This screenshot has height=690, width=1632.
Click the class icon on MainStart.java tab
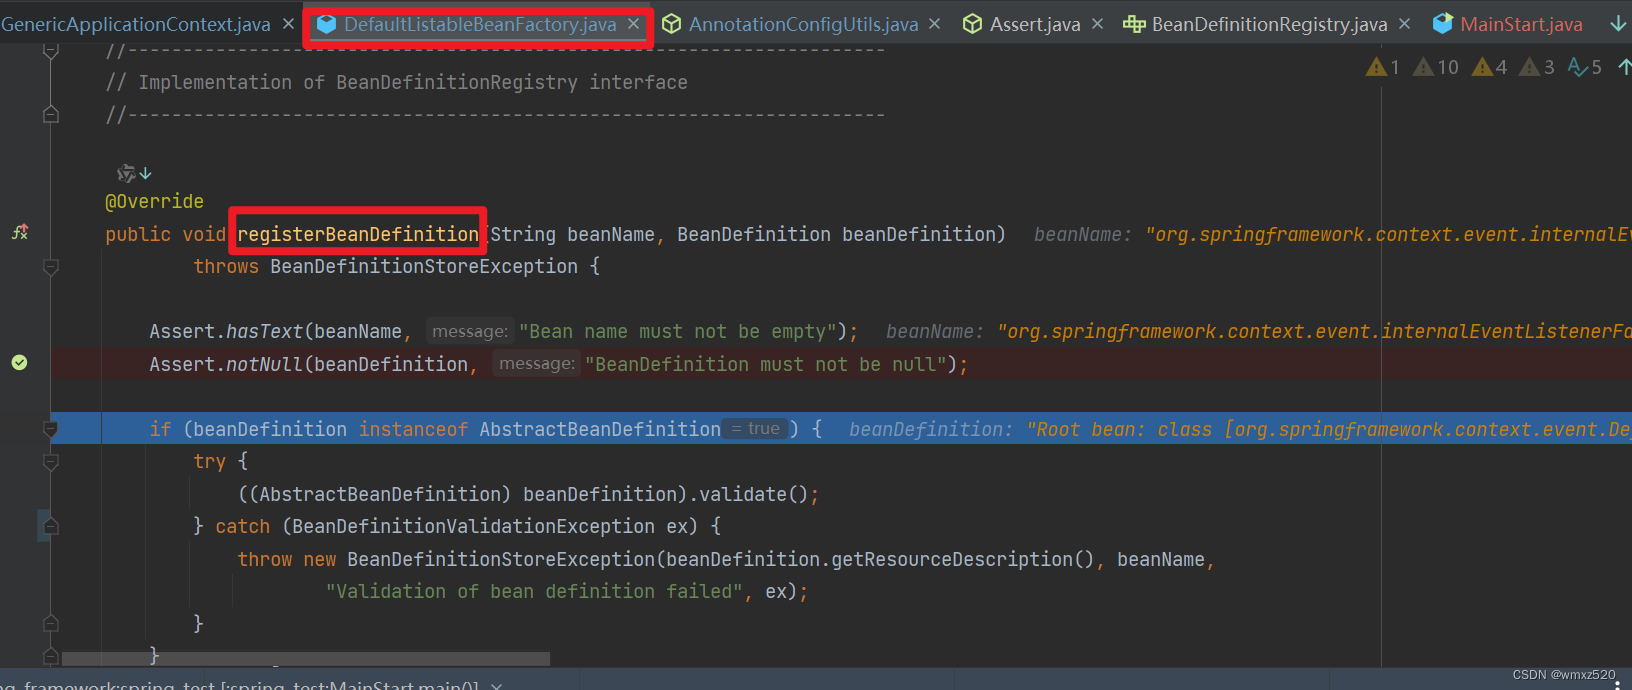tap(1442, 24)
